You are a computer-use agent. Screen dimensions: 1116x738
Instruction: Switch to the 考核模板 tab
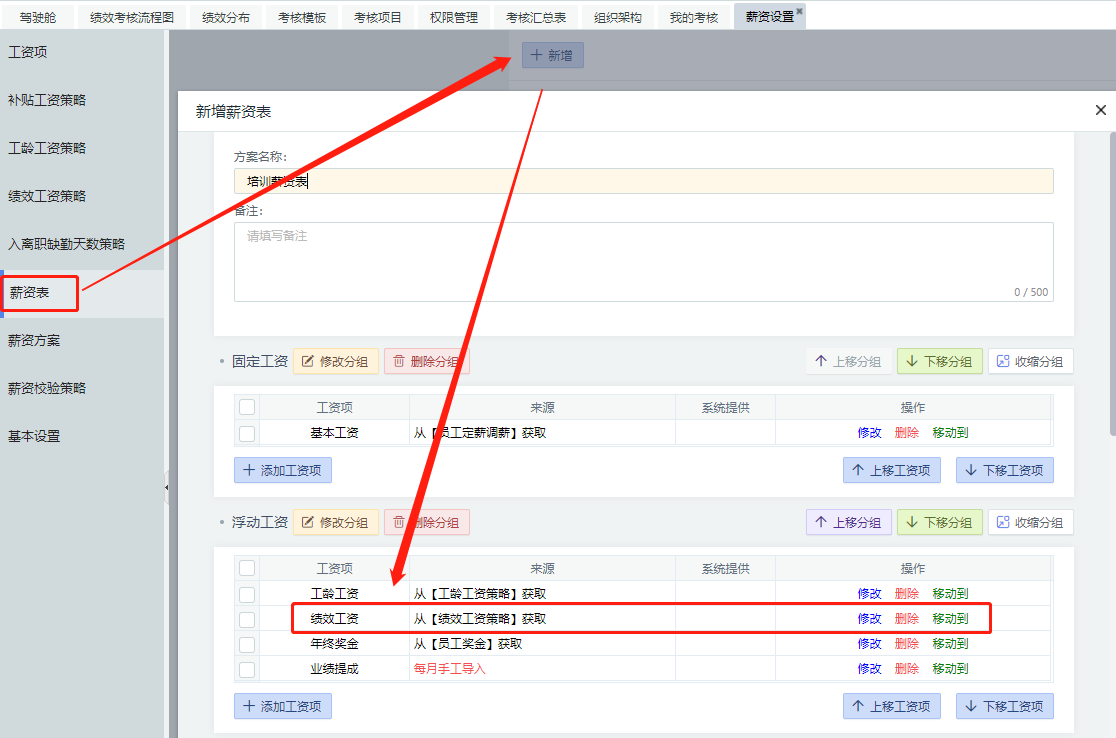[x=302, y=17]
